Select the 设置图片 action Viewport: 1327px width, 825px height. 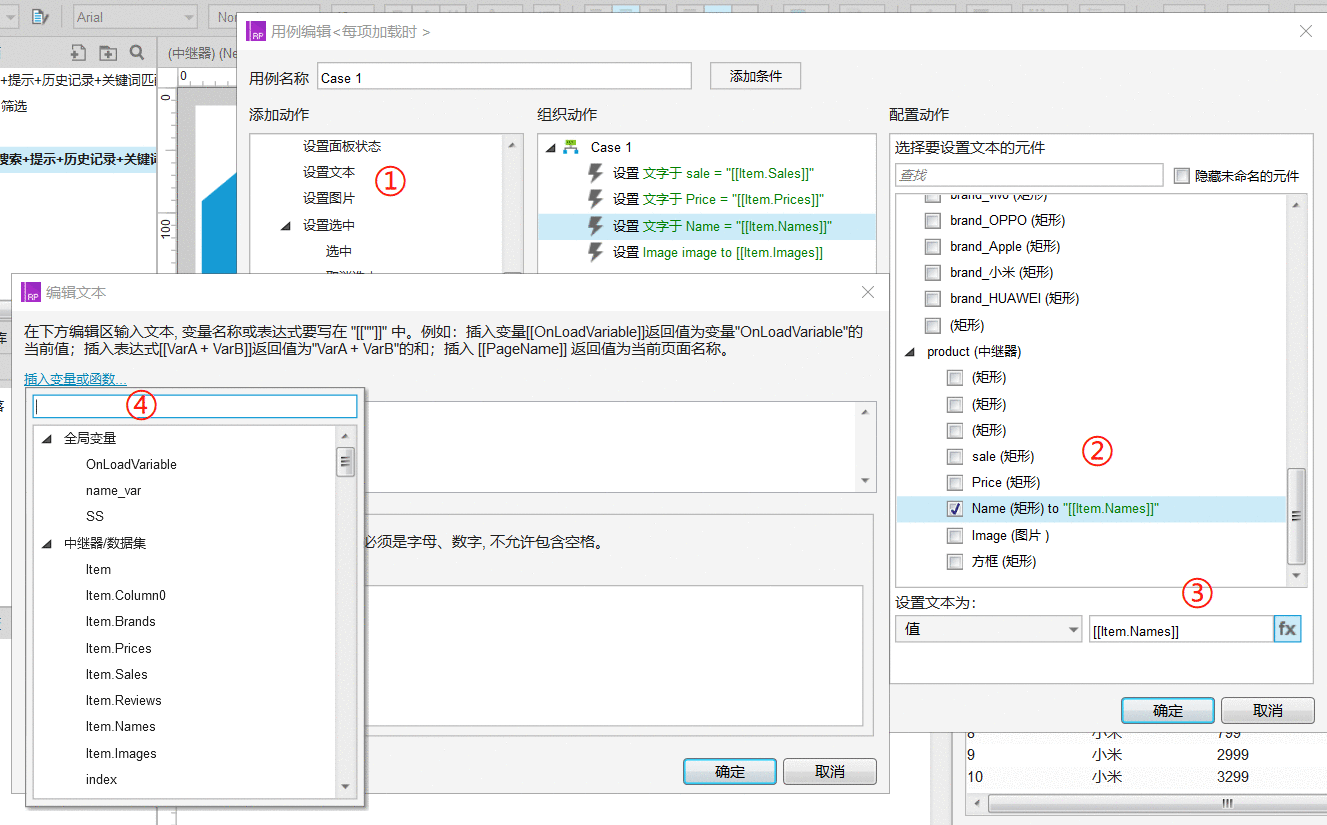tap(329, 198)
